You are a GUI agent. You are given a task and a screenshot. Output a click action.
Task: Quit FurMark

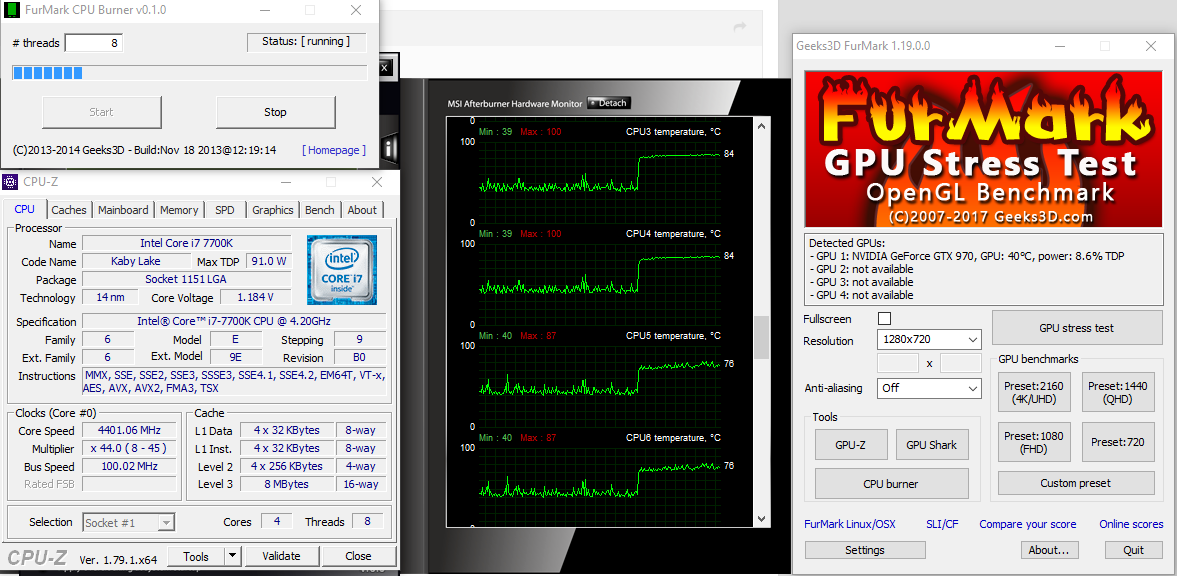click(1133, 550)
